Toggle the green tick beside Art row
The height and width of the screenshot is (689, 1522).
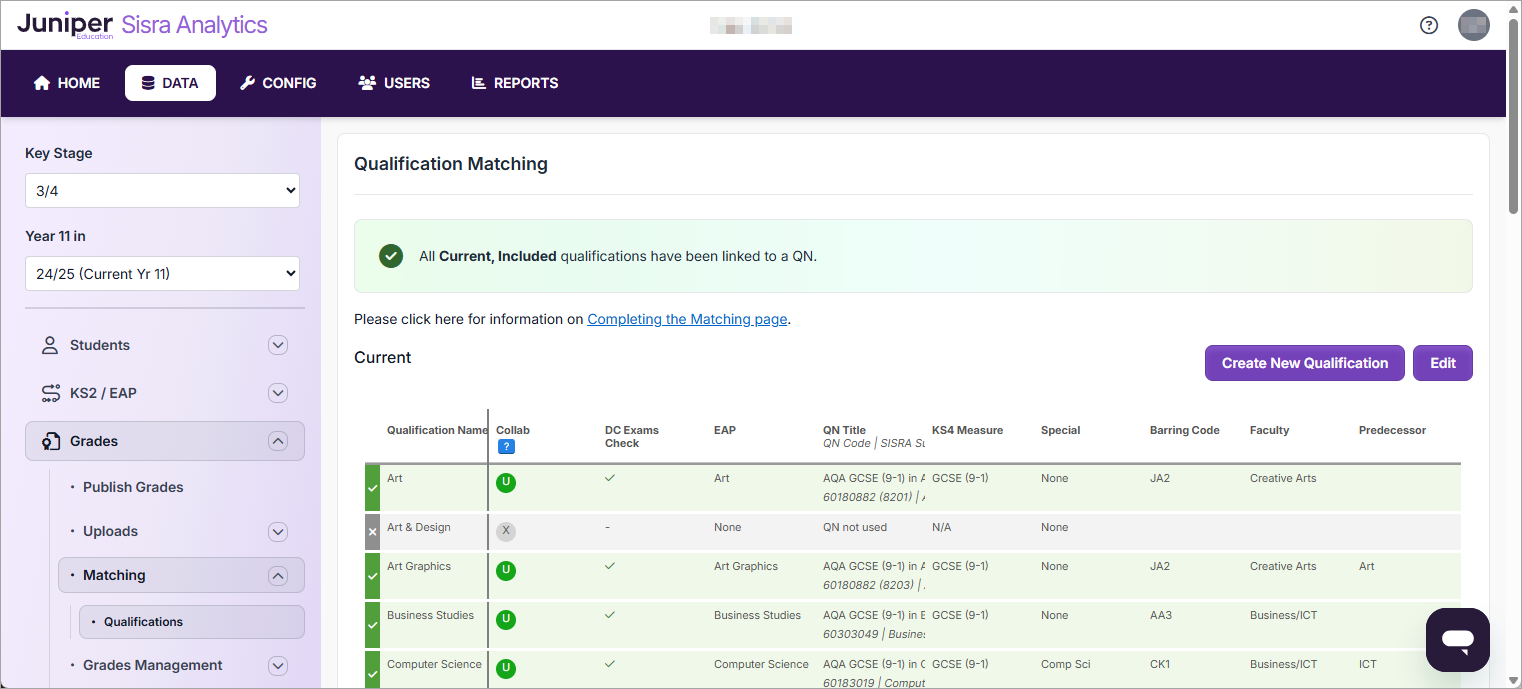[x=373, y=488]
